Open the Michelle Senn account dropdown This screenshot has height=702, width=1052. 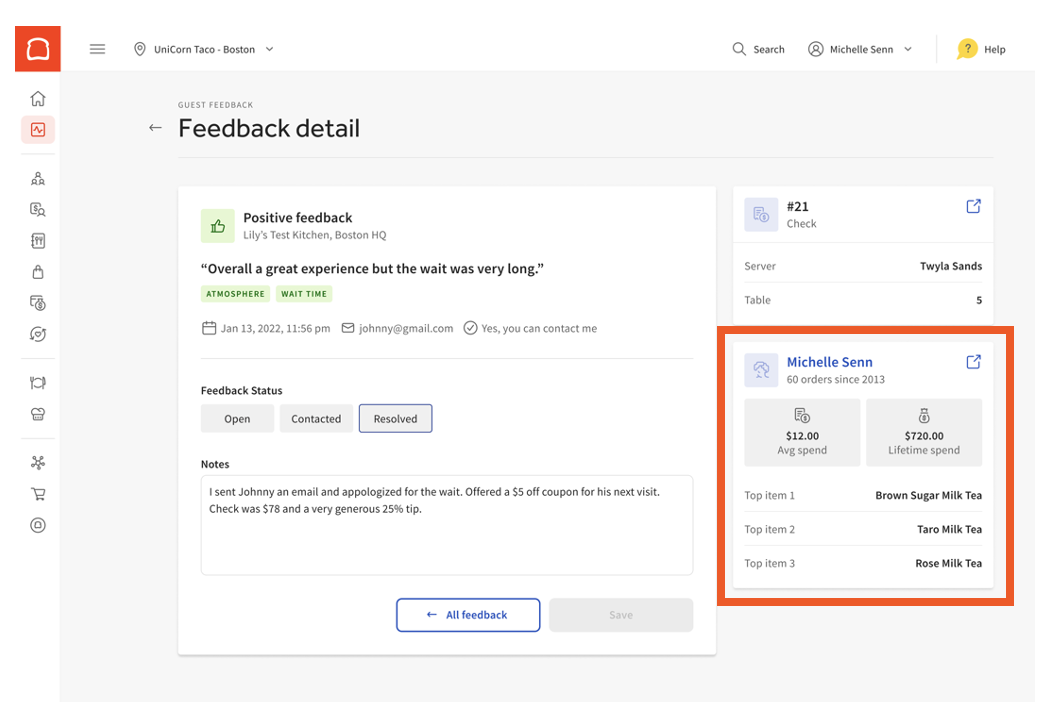(x=860, y=48)
